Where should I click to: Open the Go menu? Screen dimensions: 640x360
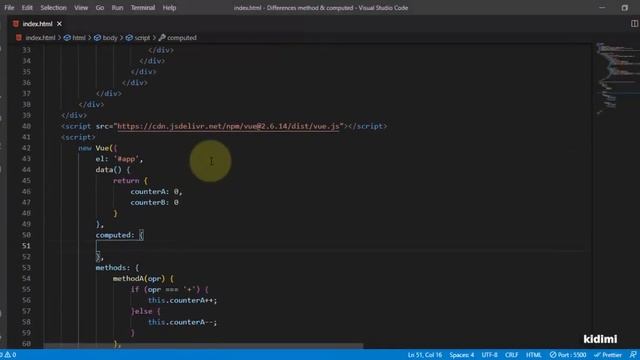click(100, 8)
